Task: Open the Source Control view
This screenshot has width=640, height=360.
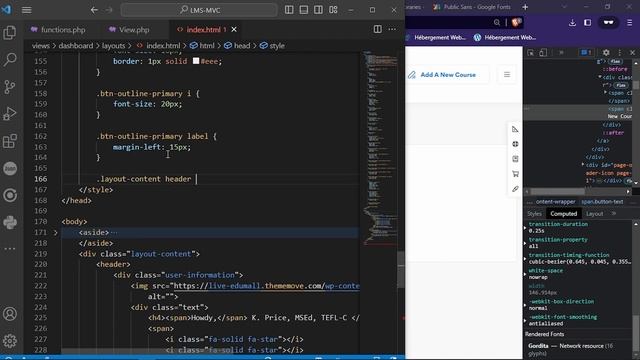Action: [10, 87]
